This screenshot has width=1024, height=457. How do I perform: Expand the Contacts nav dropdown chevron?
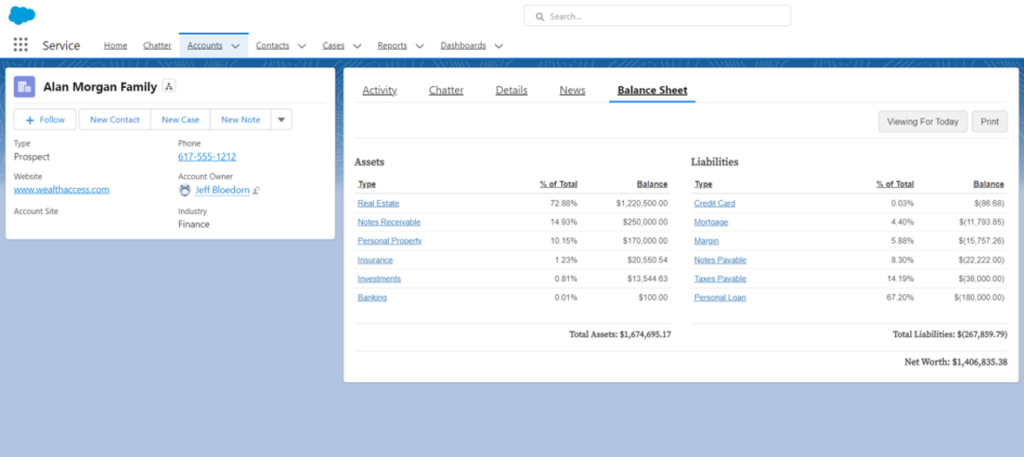tap(302, 46)
